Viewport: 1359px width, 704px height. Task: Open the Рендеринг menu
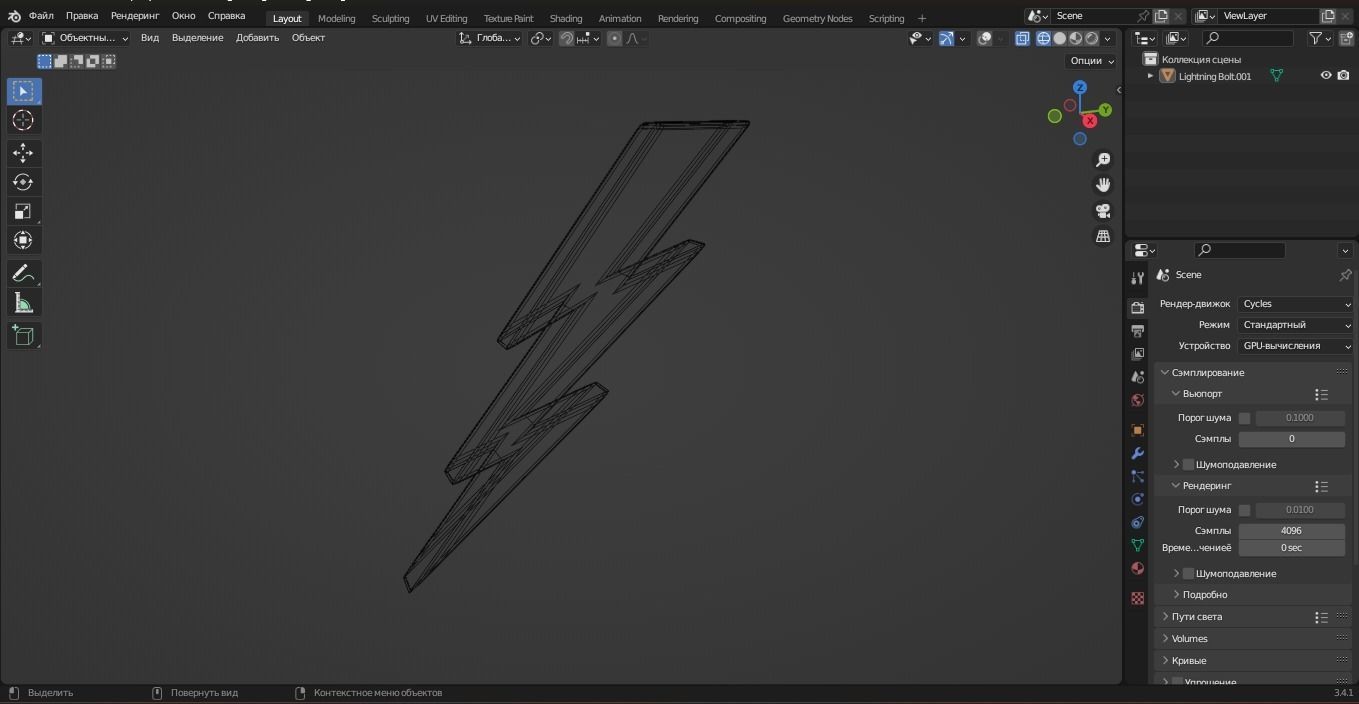point(135,15)
